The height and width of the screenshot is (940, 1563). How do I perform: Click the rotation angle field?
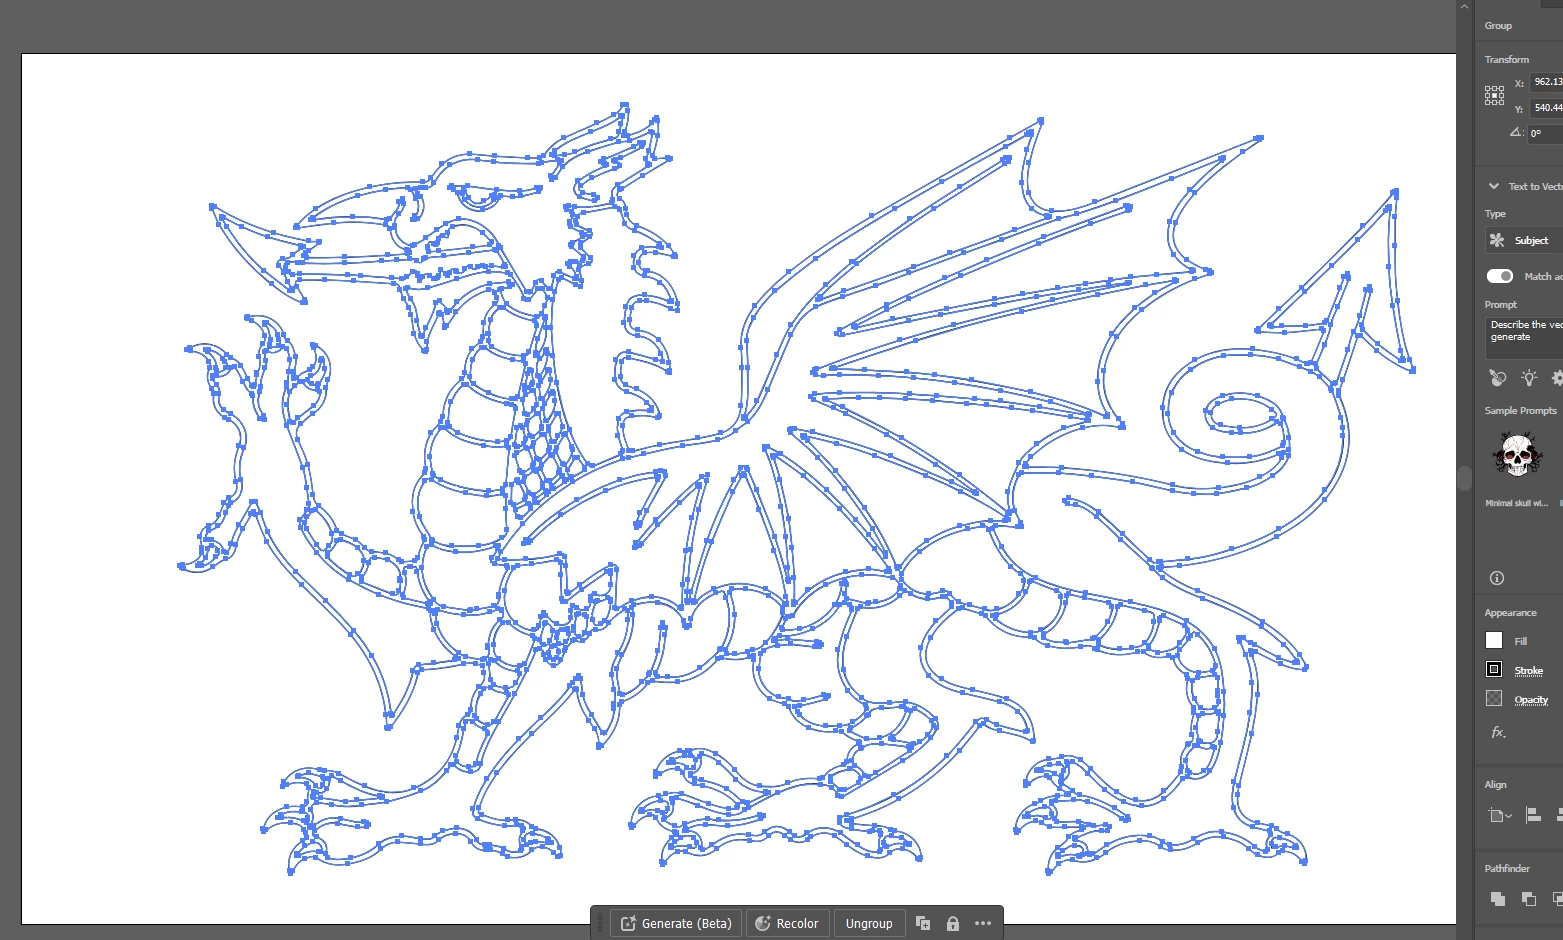coord(1545,134)
